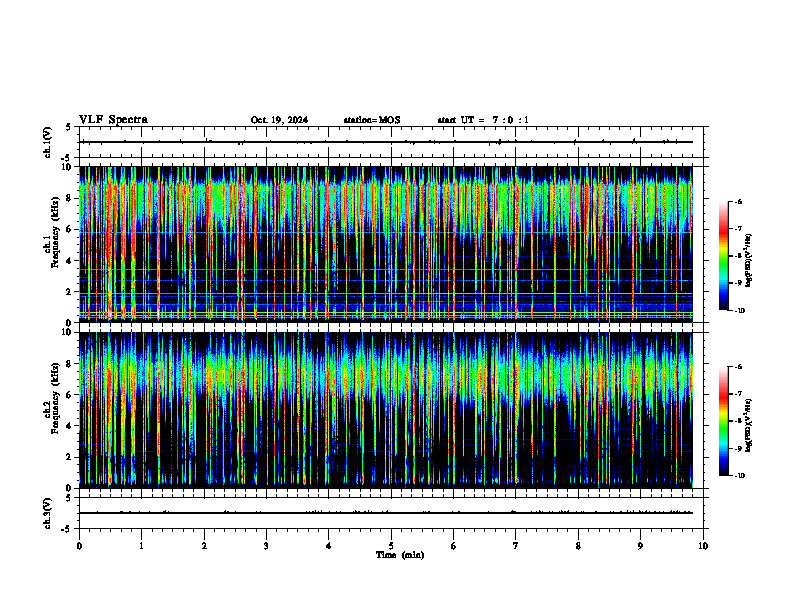Click the time axis tick label "10"
The height and width of the screenshot is (612, 792).
[703, 546]
